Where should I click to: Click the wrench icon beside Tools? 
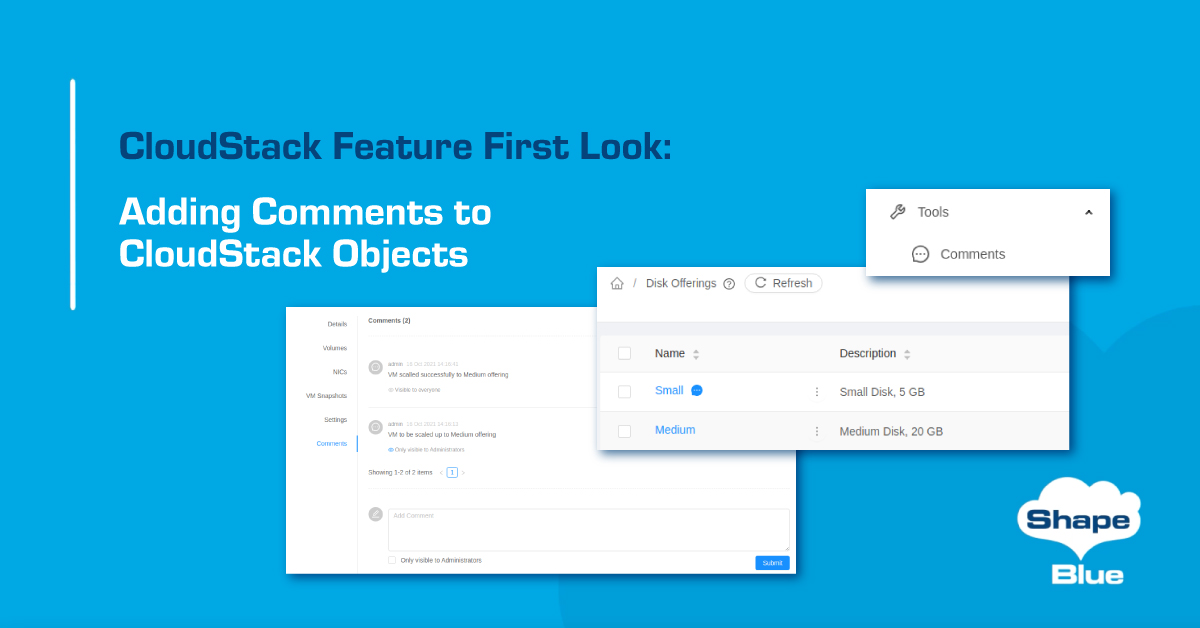tap(897, 212)
